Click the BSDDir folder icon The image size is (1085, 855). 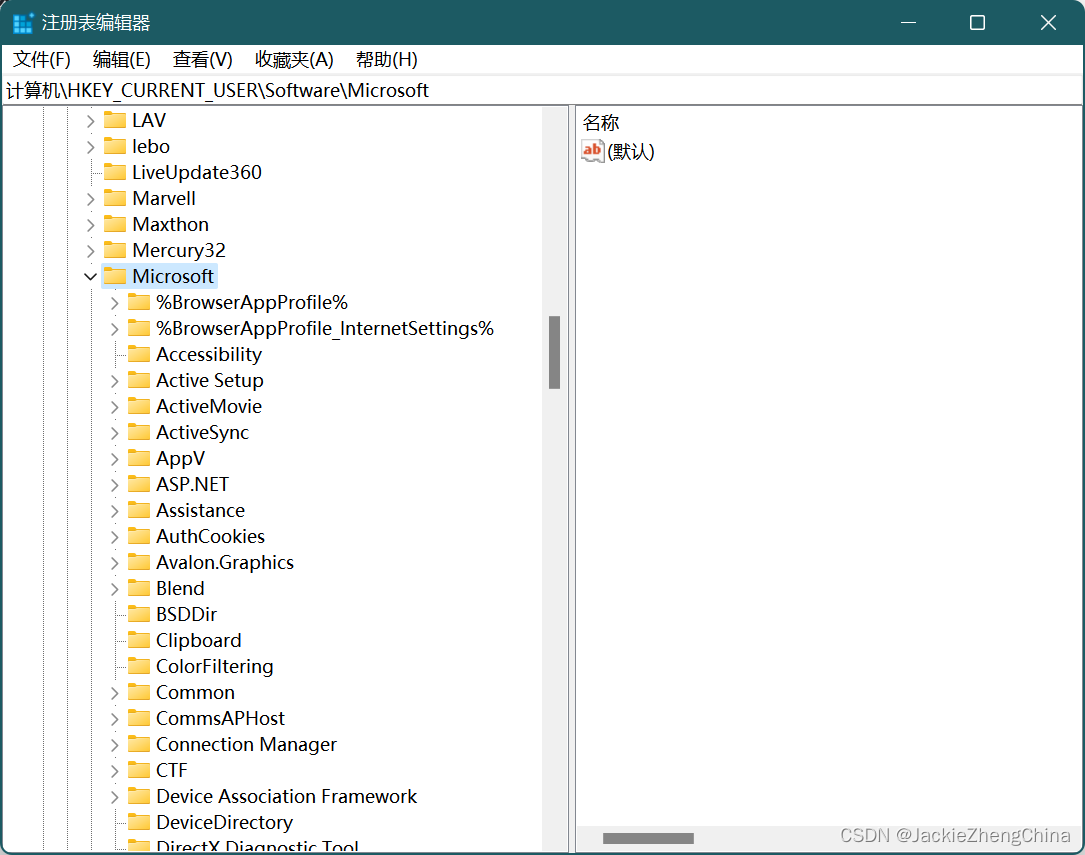coord(139,614)
